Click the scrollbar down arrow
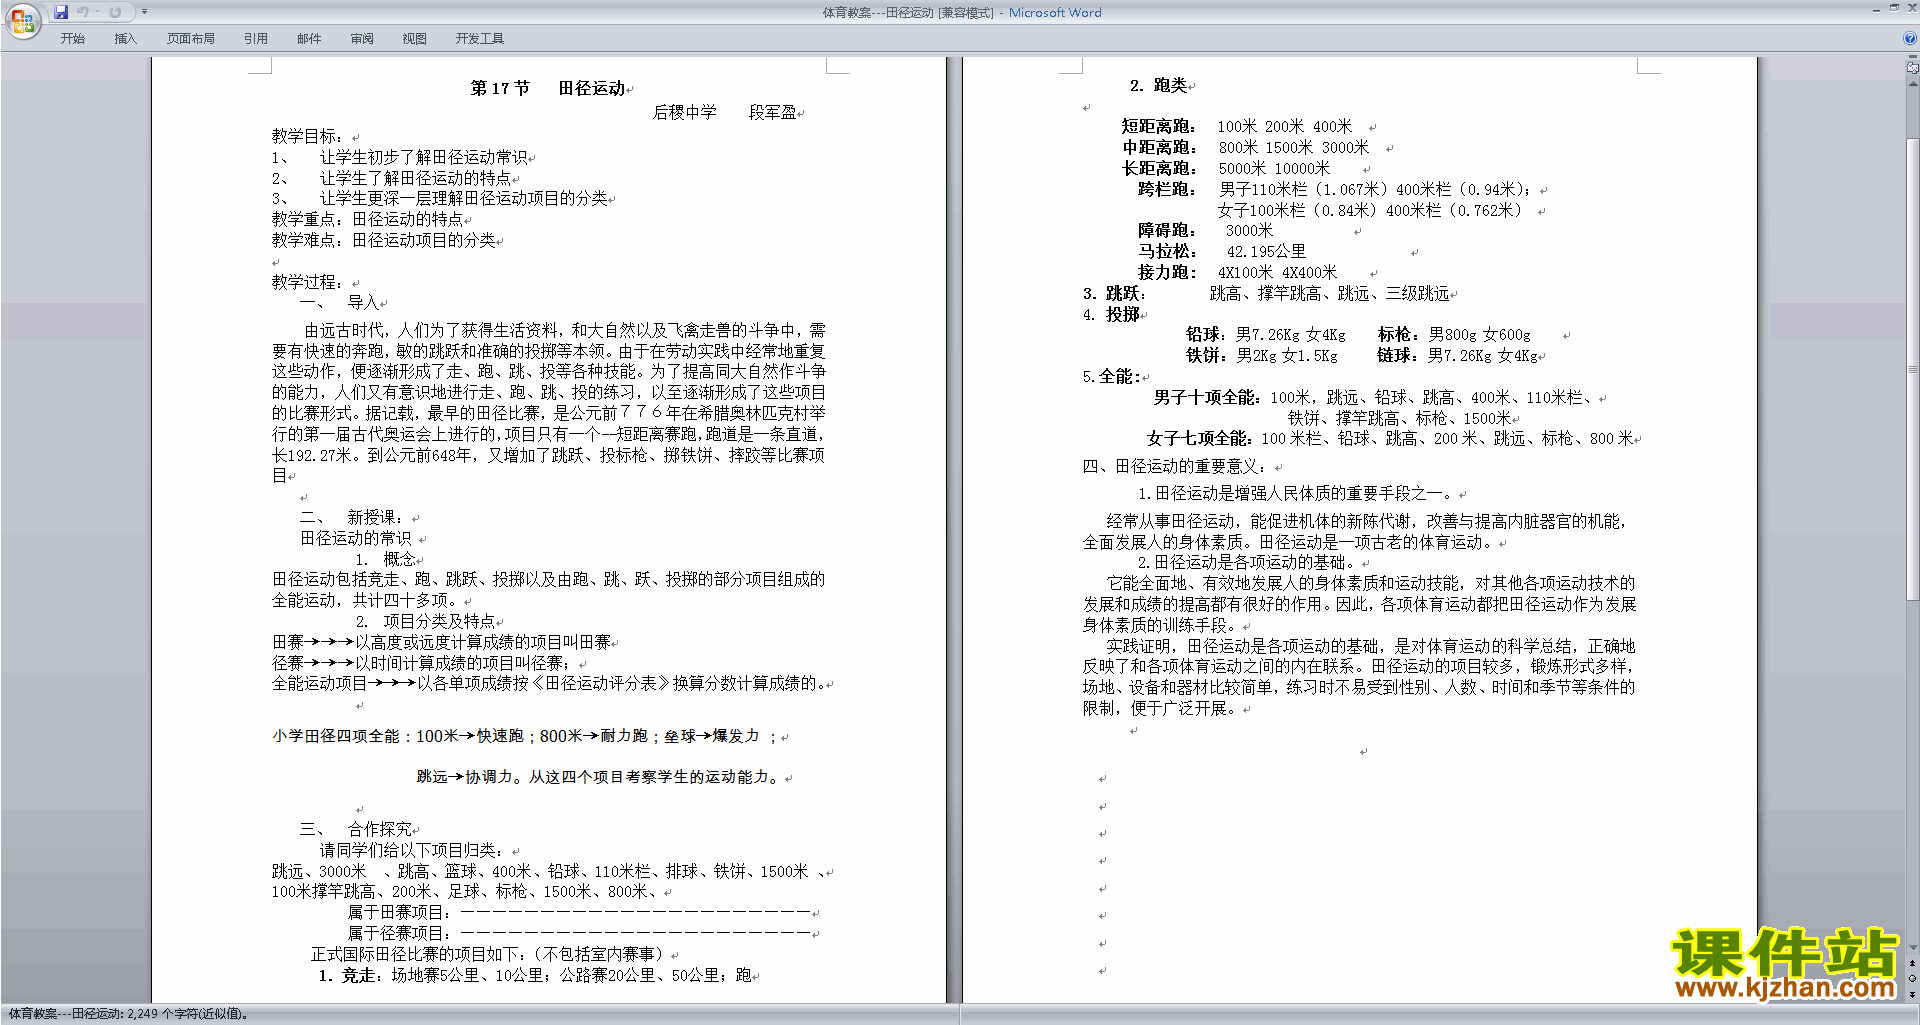Screen dimensions: 1920x1025 point(1912,947)
